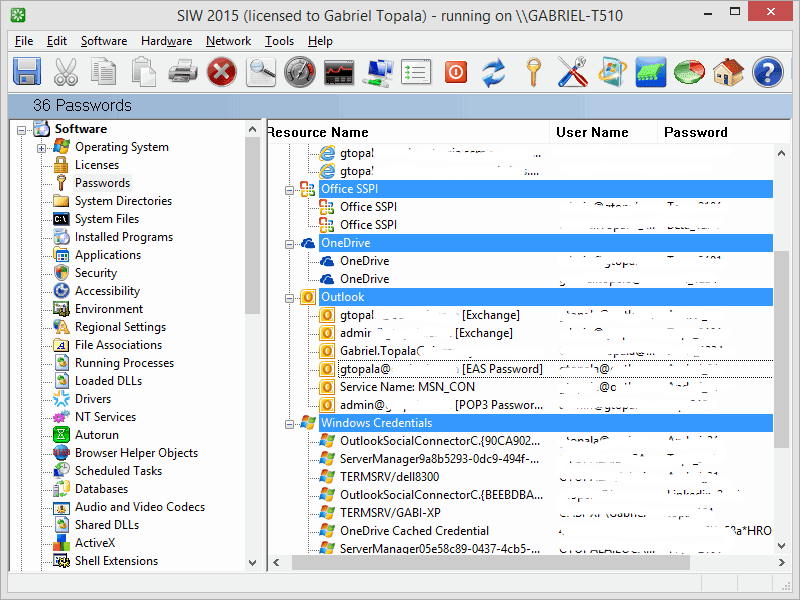The image size is (800, 600).
Task: Open the Hardware menu
Action: coord(166,41)
